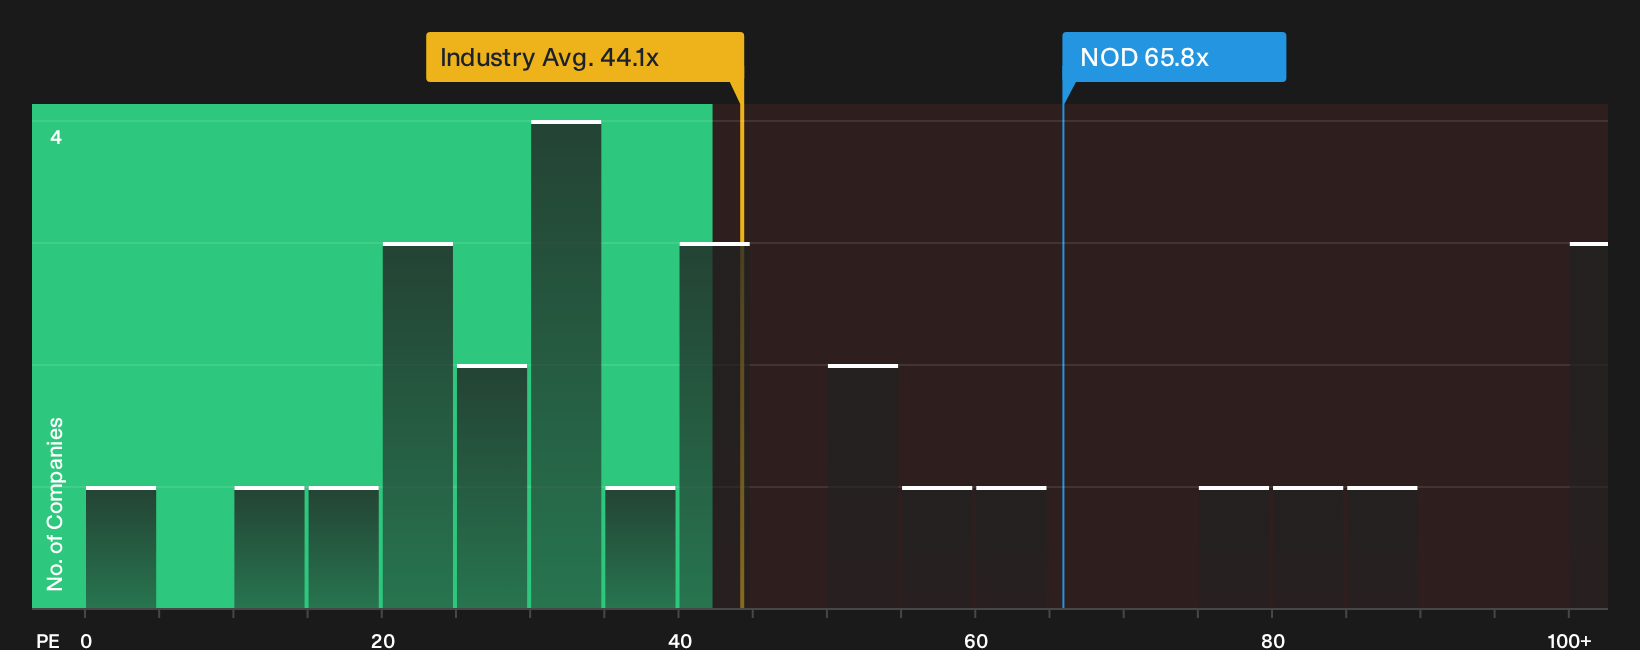The width and height of the screenshot is (1640, 650).
Task: Select the tallest bar at PE 30-35
Action: click(x=566, y=364)
